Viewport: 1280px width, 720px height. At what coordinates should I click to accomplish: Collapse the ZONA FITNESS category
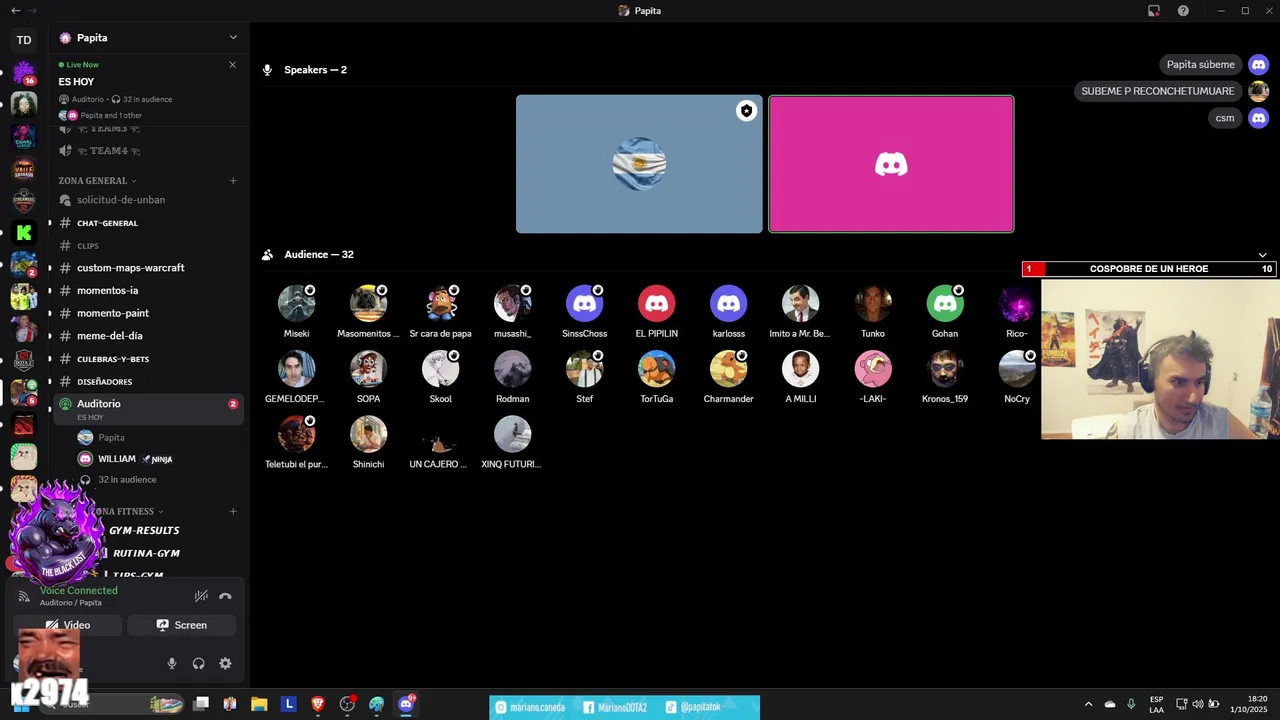pos(126,511)
